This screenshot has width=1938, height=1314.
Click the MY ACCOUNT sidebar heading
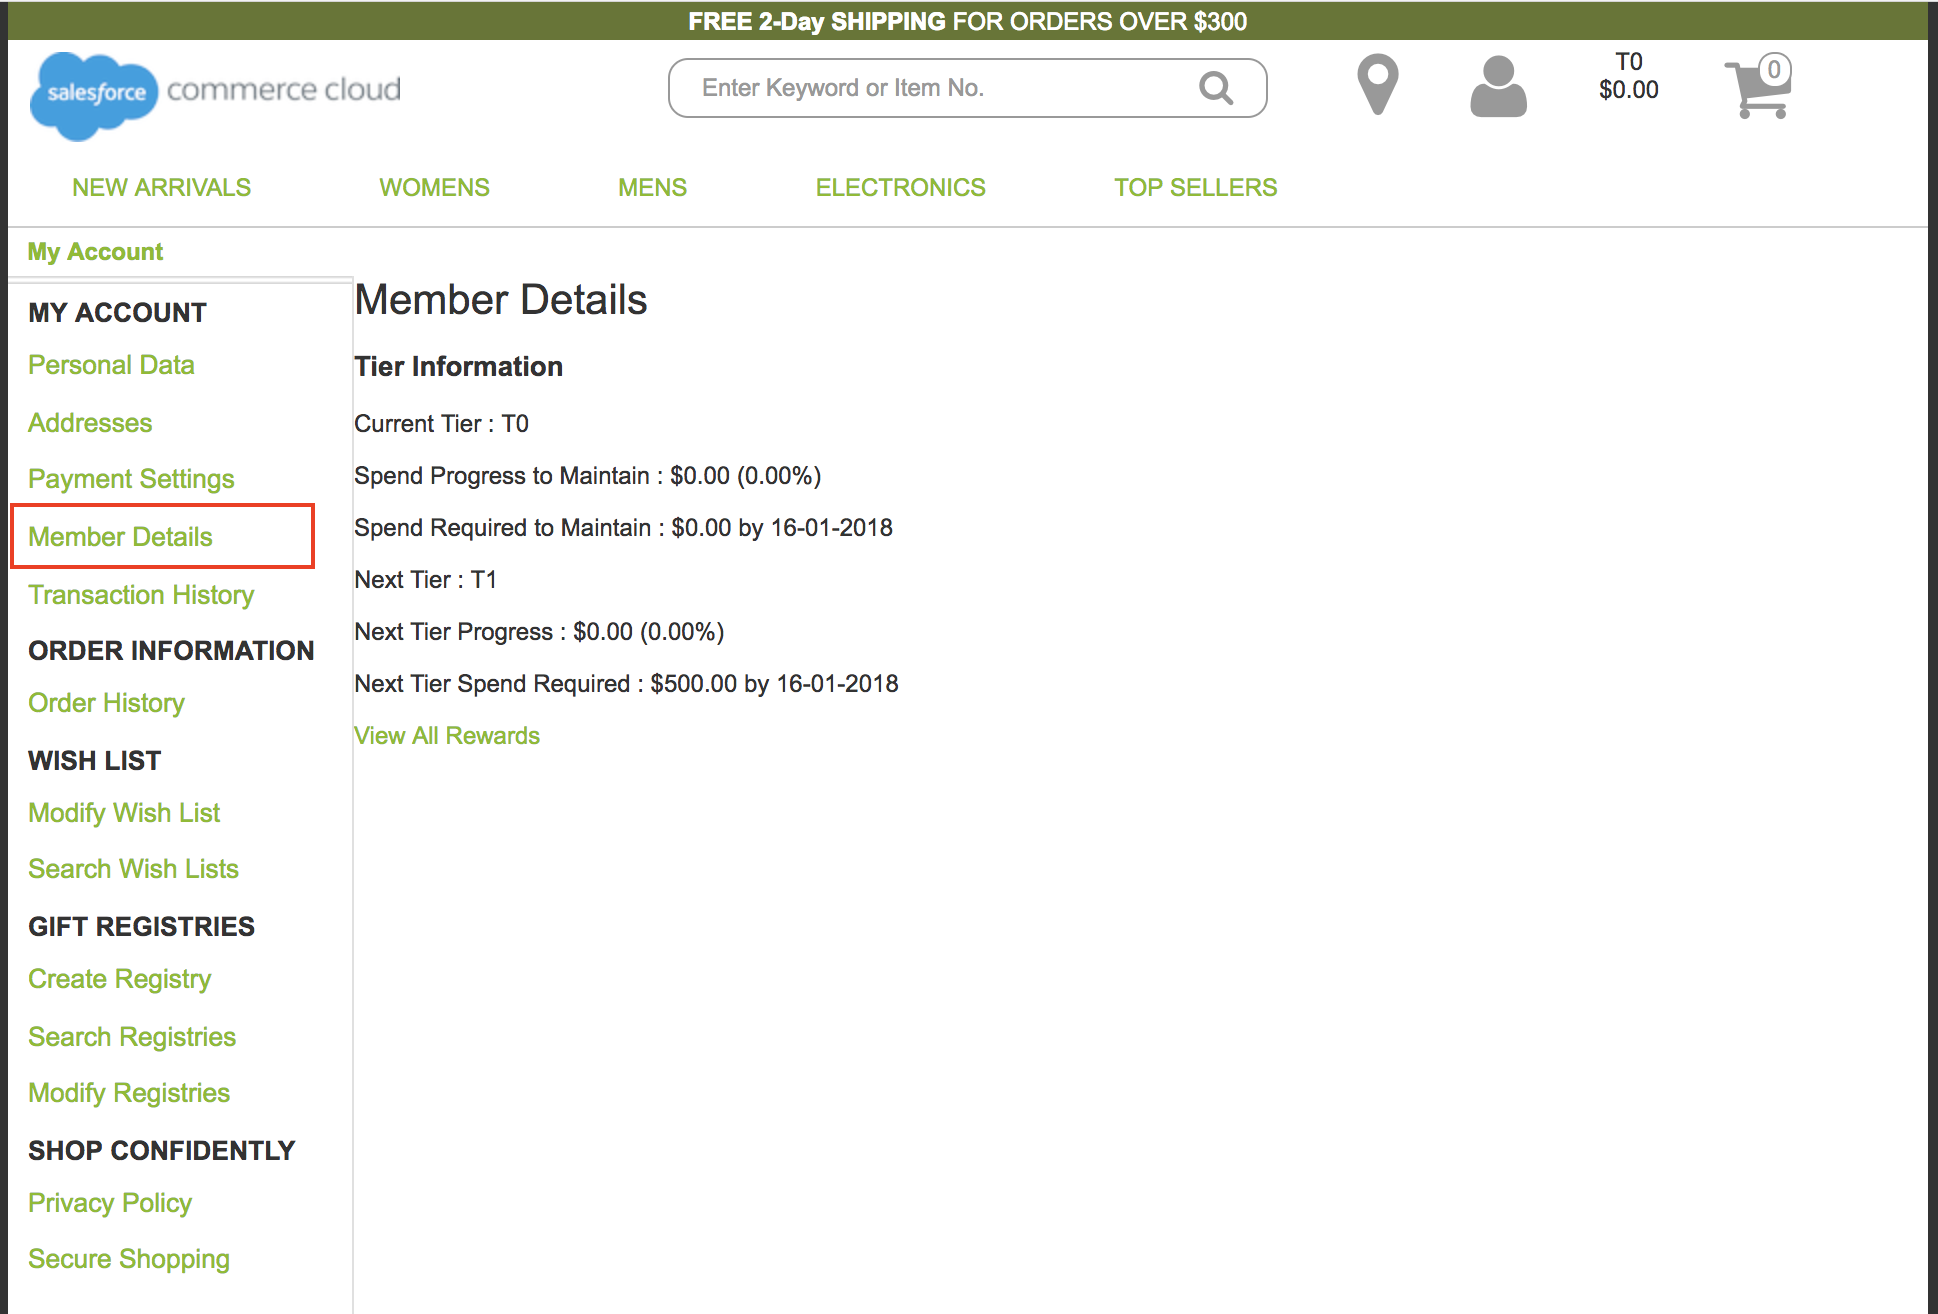tap(117, 313)
